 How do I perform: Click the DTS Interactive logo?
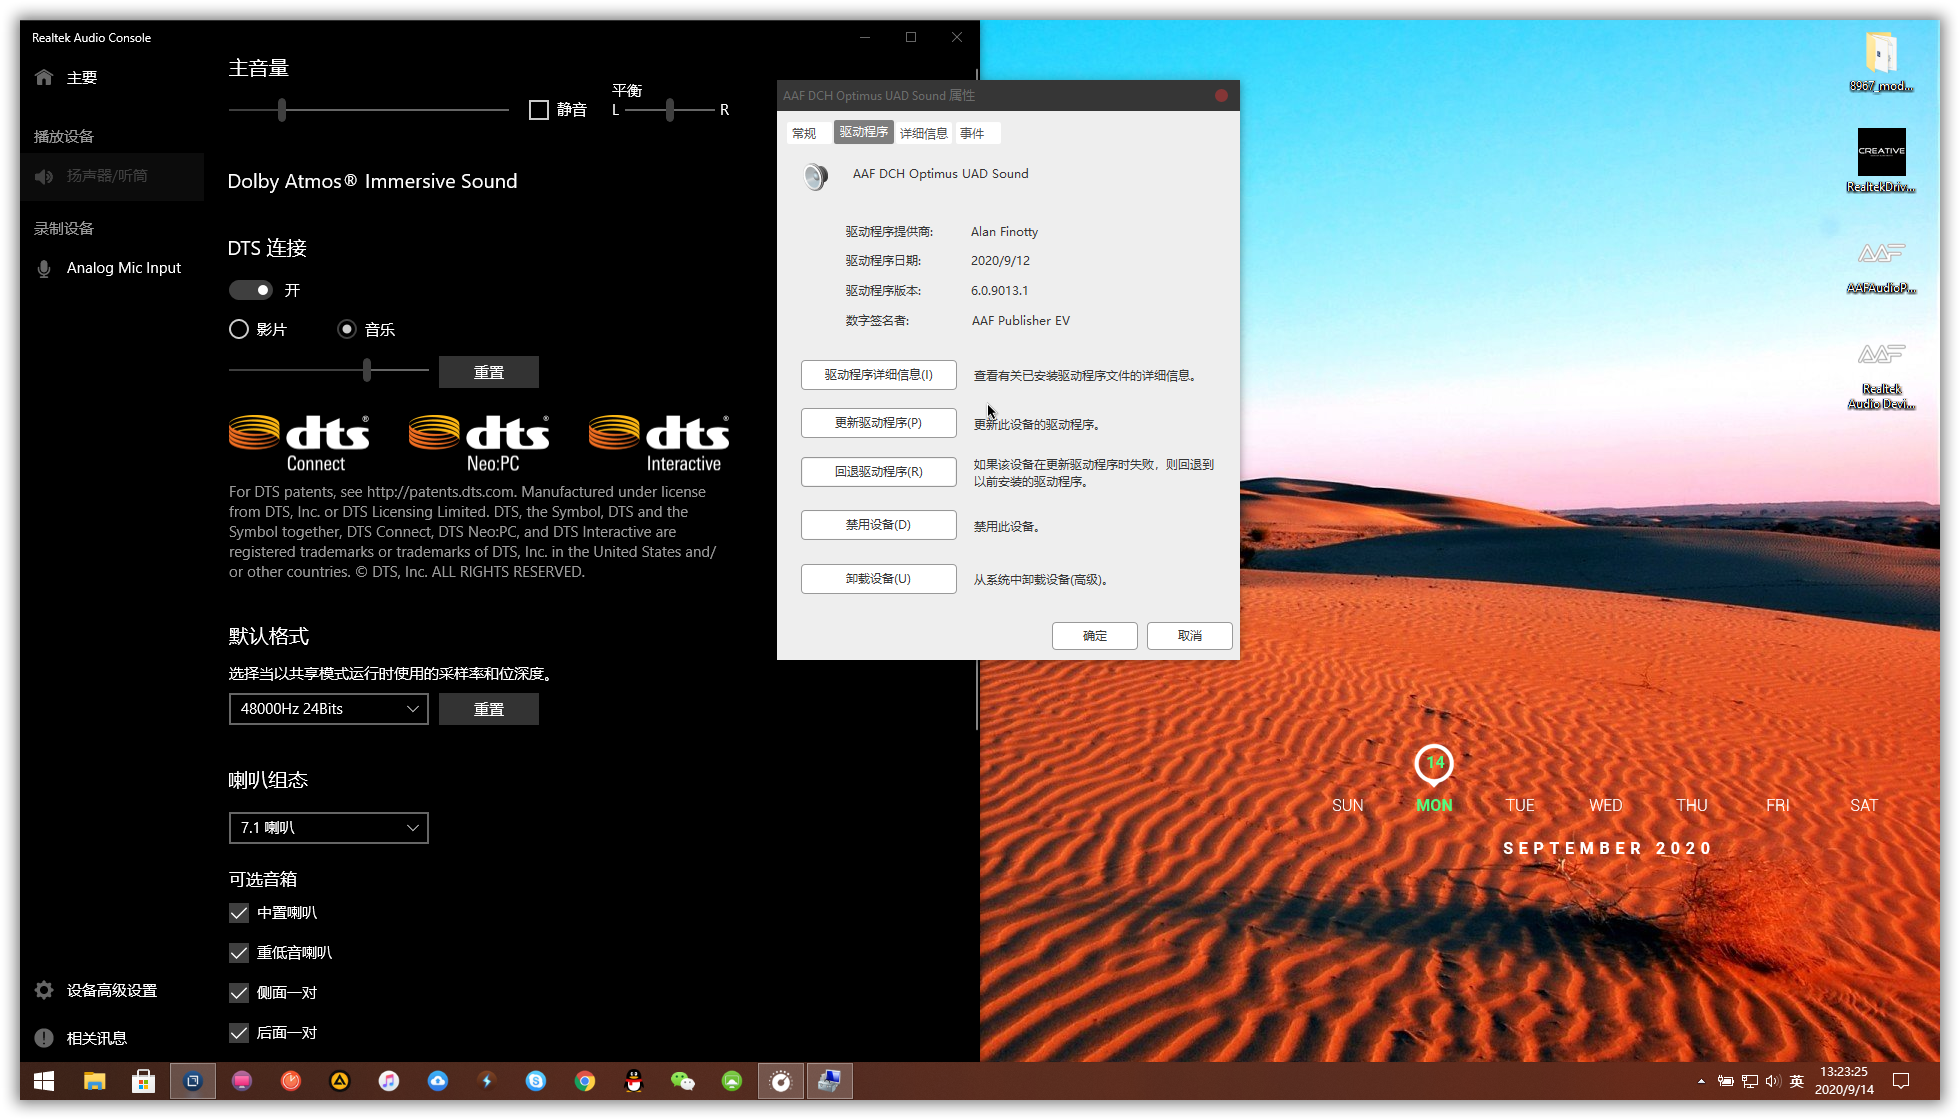[659, 443]
